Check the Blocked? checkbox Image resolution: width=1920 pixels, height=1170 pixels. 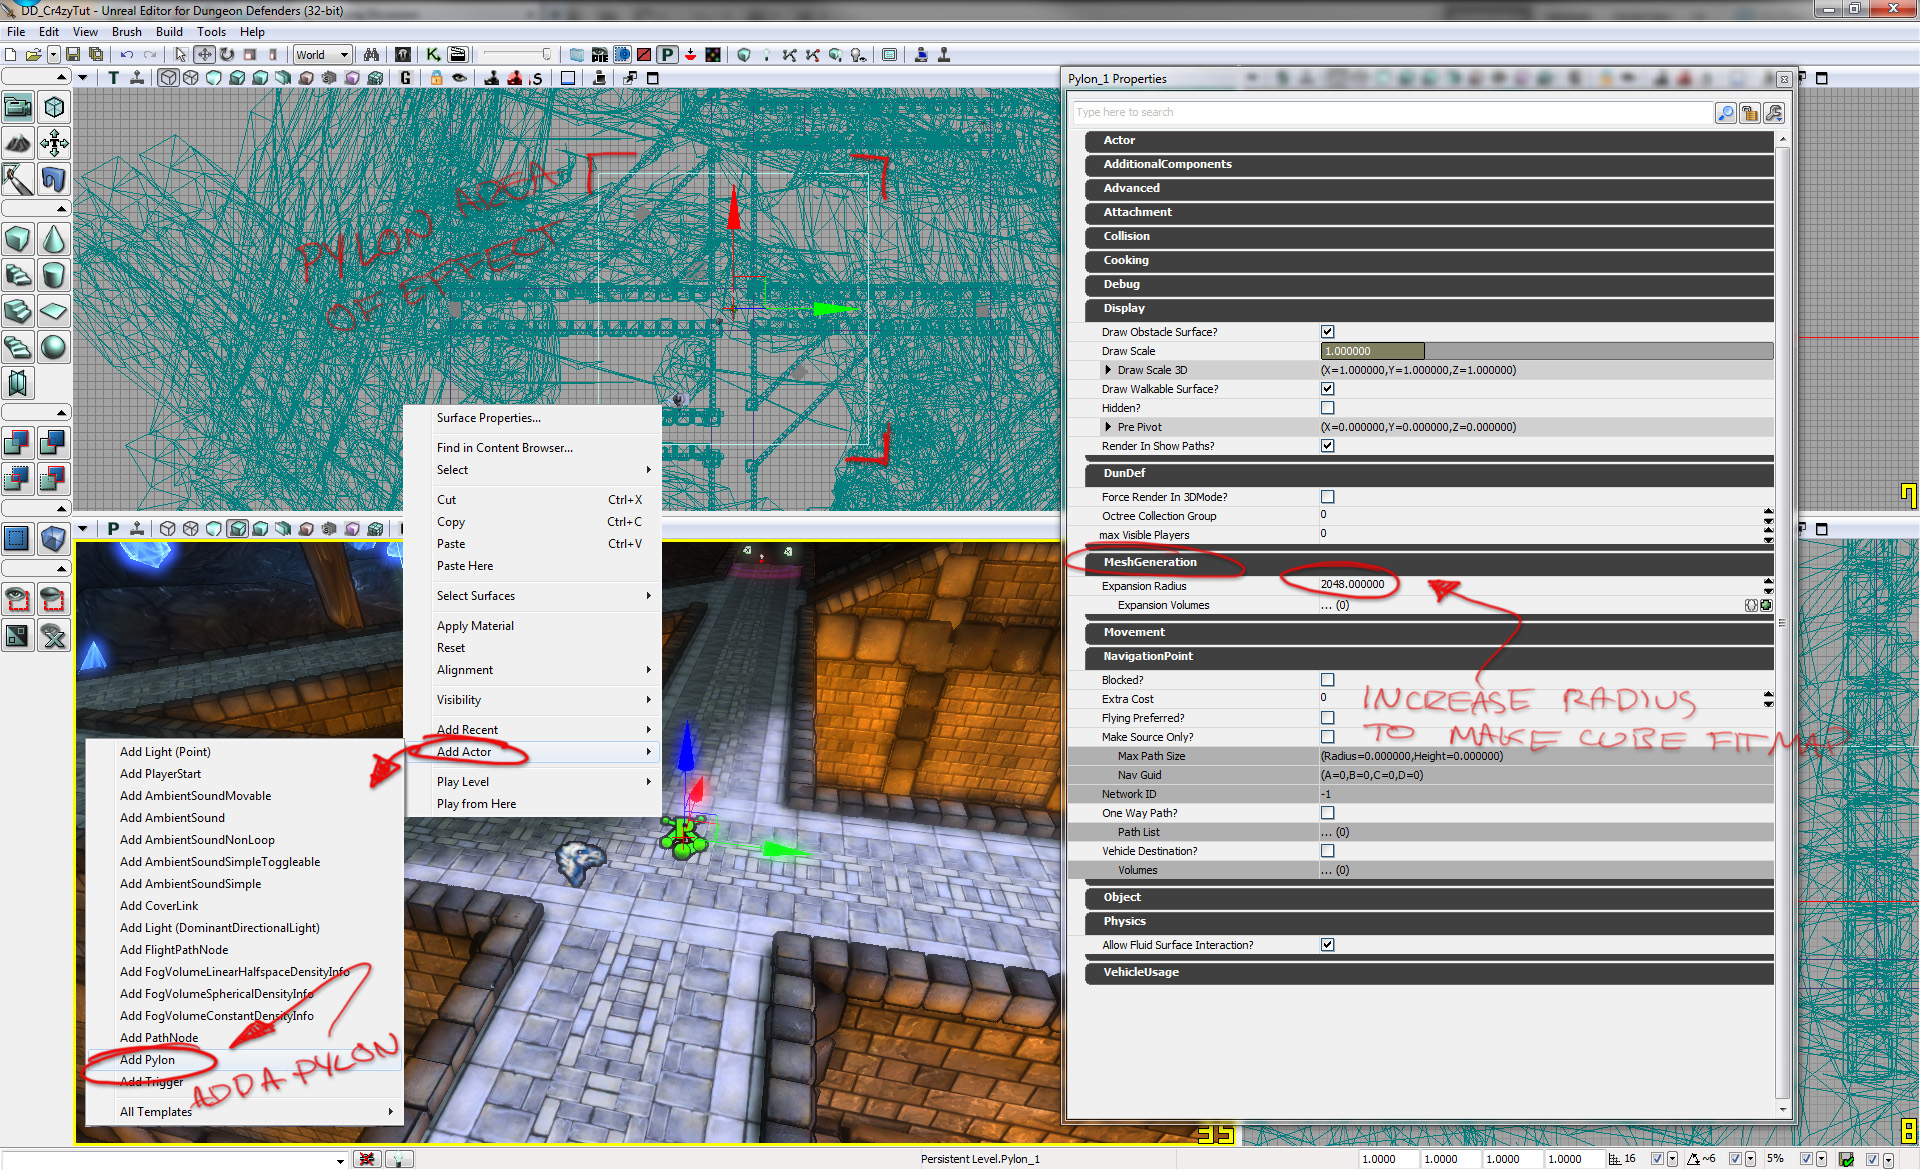1327,680
